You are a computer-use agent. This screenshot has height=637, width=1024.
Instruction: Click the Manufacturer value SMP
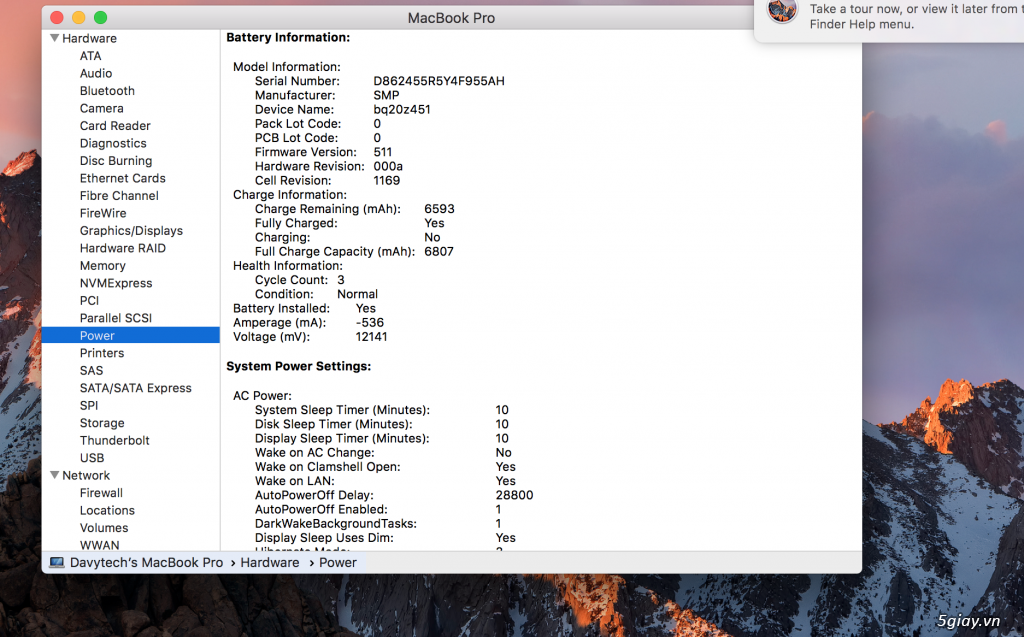386,95
